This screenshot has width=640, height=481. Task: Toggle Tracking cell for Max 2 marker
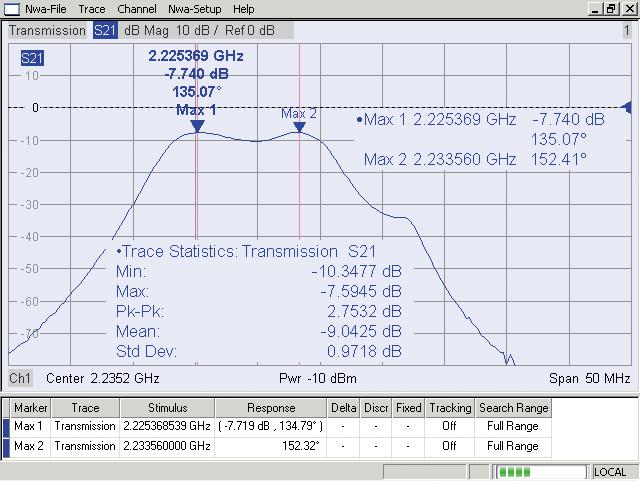click(x=450, y=444)
